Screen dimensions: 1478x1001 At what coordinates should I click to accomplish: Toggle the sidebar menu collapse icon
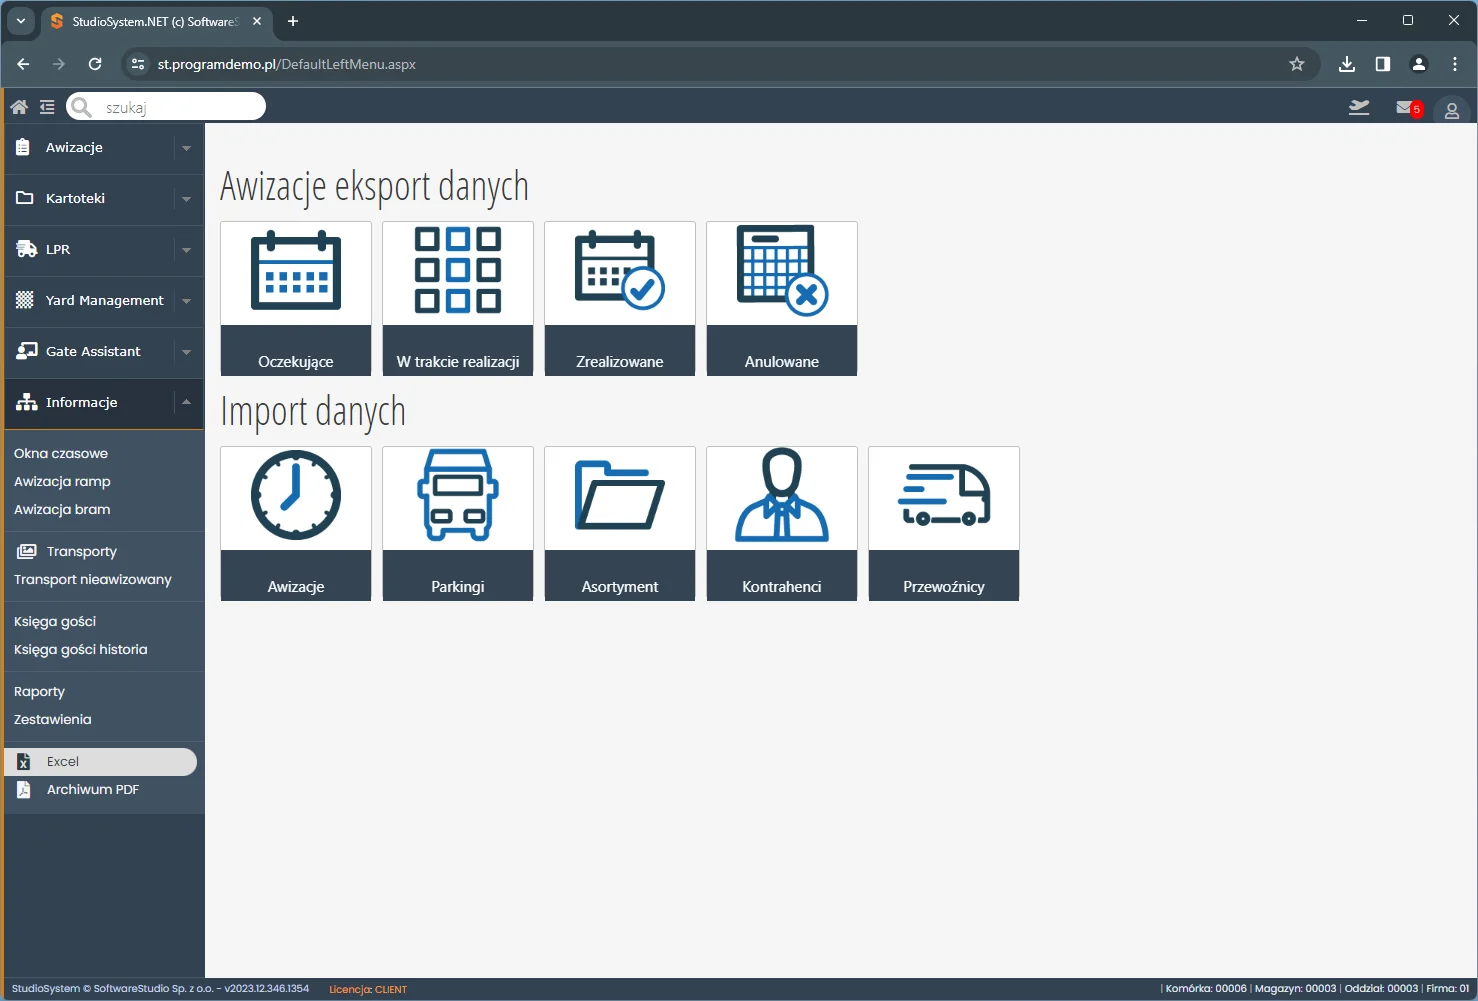click(x=47, y=107)
